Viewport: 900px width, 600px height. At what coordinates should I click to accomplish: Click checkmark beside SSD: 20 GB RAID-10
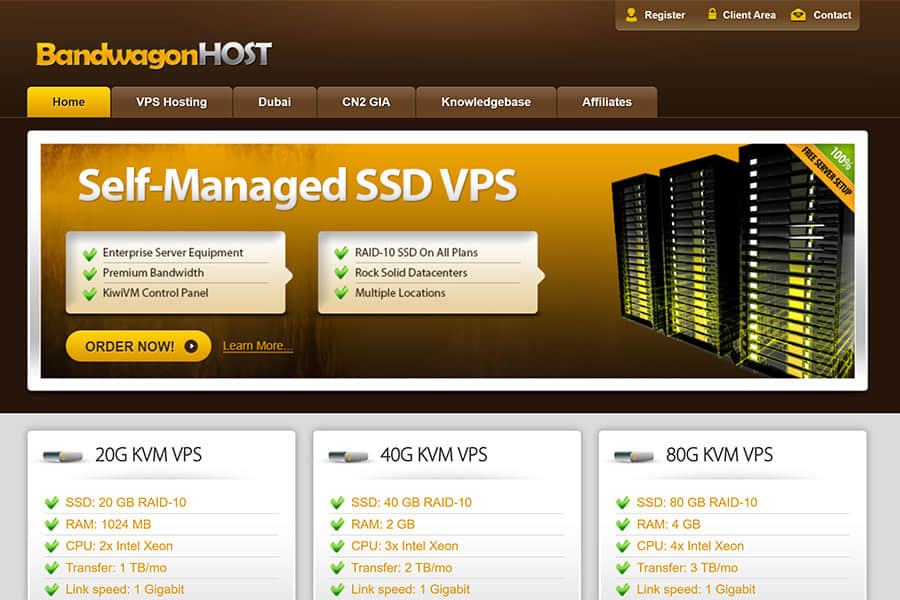coord(52,502)
